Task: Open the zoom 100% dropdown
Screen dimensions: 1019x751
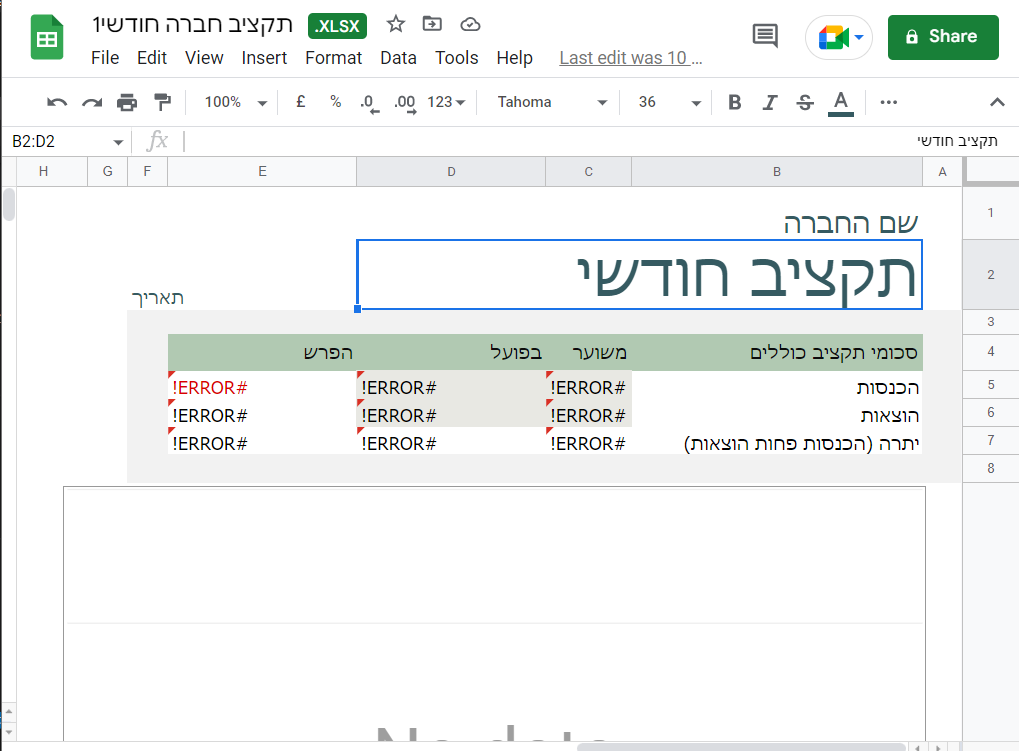Action: [235, 103]
